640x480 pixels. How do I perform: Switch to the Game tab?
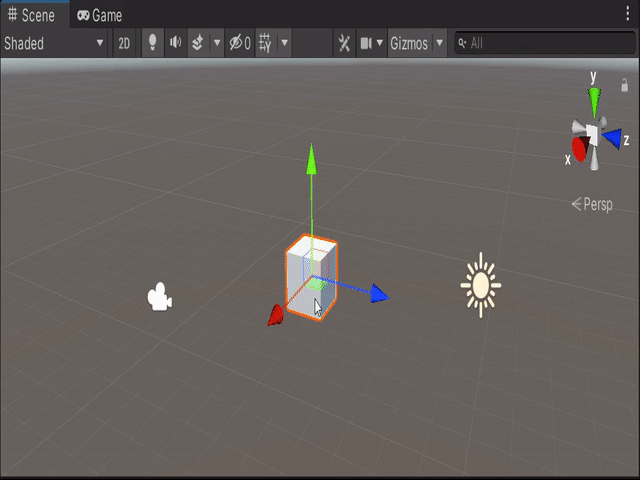pyautogui.click(x=100, y=16)
